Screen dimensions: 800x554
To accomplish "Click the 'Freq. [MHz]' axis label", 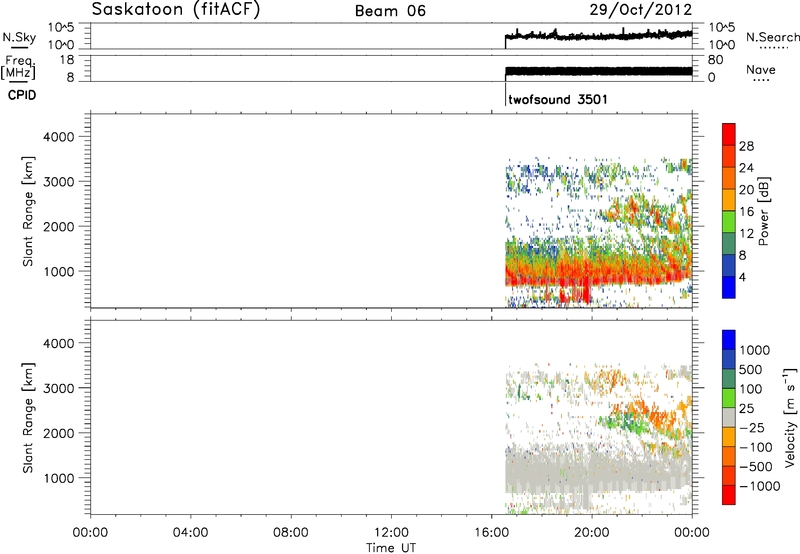I will coord(19,68).
